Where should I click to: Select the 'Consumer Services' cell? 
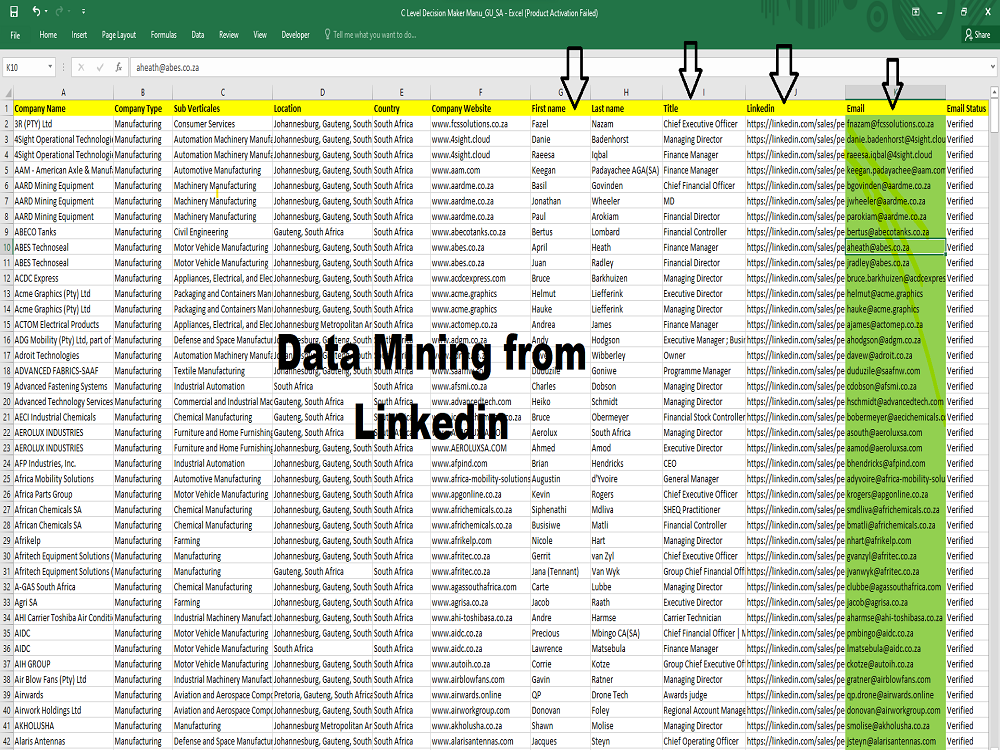tap(222, 124)
